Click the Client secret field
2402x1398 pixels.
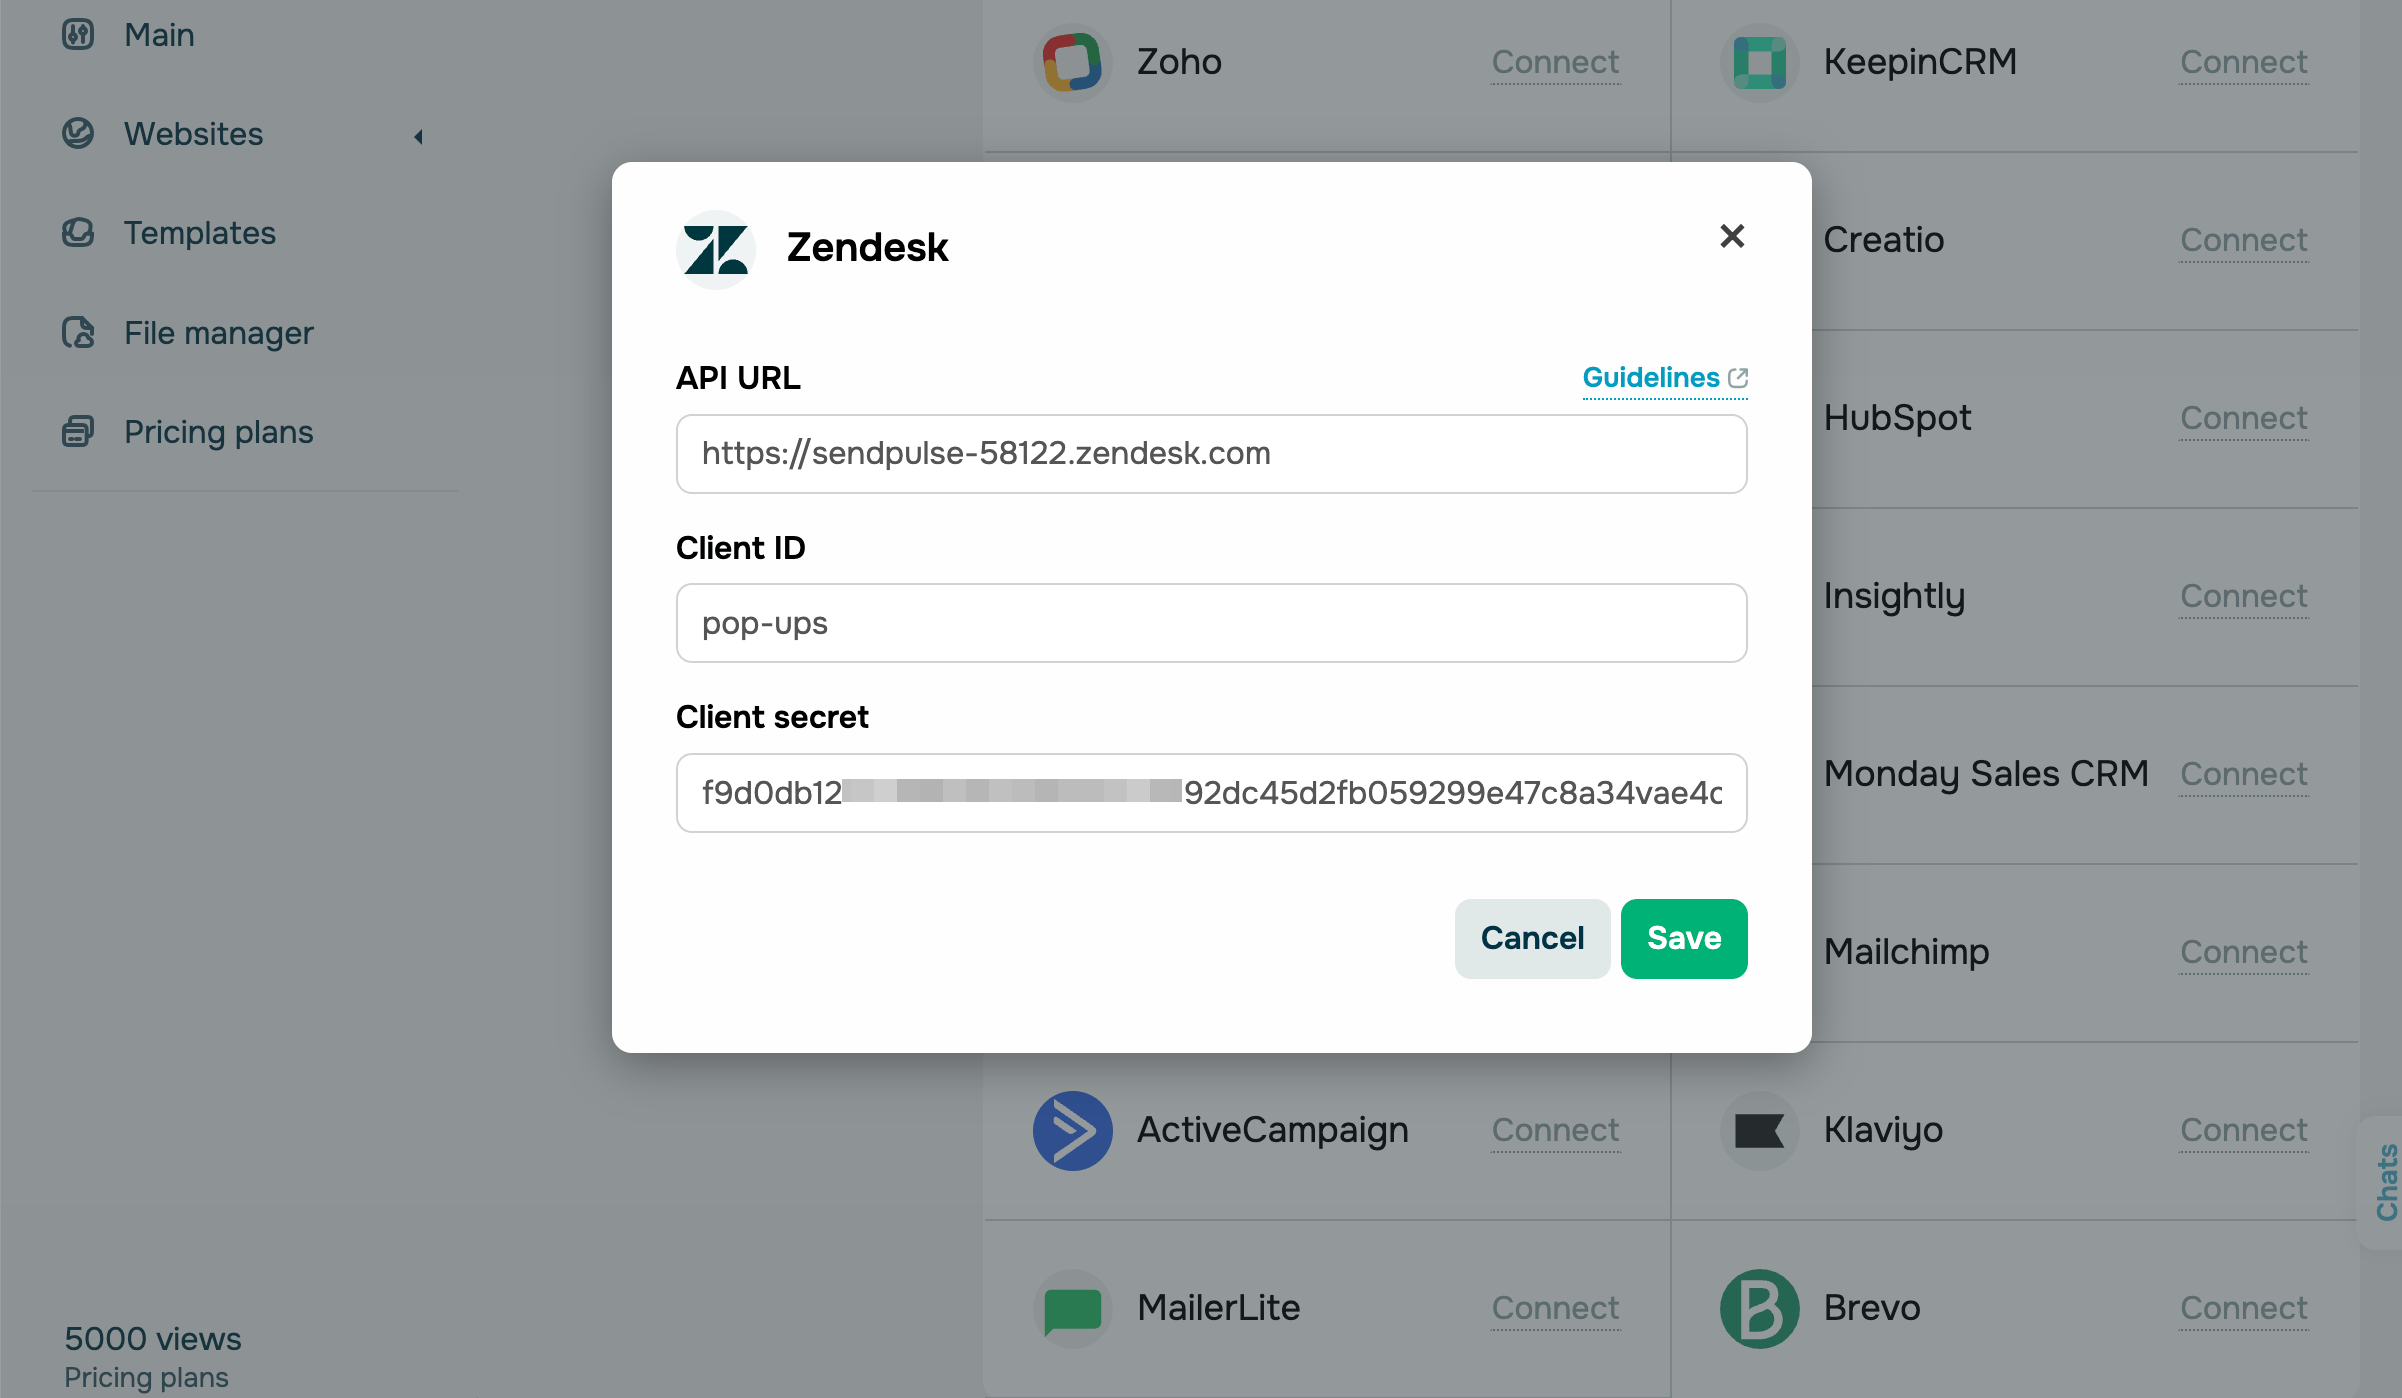pyautogui.click(x=1211, y=793)
